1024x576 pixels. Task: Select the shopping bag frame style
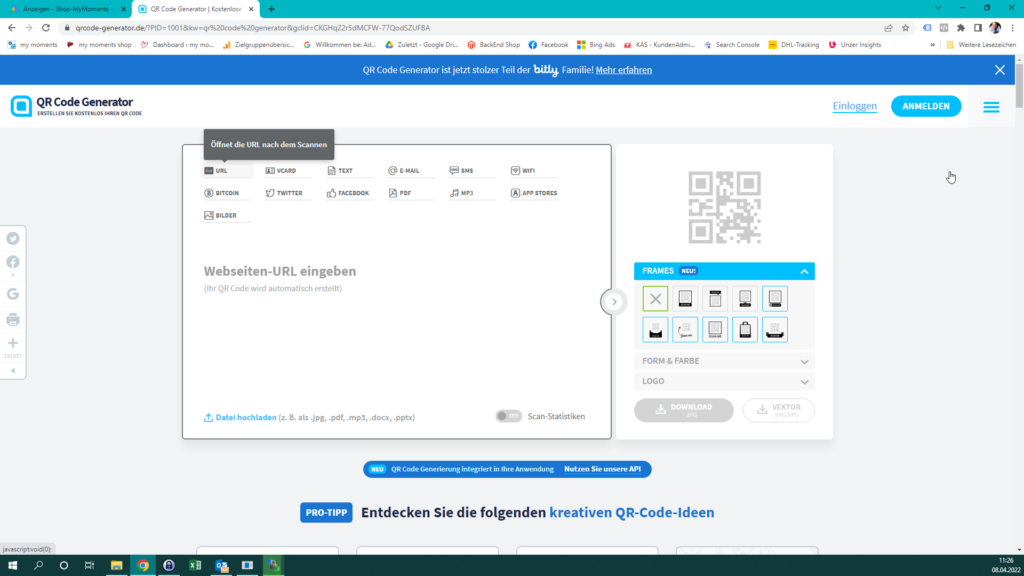click(745, 330)
